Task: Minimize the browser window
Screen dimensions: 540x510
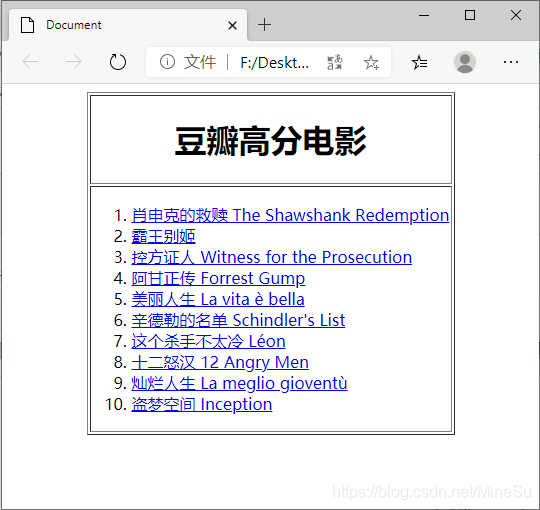Action: (424, 15)
